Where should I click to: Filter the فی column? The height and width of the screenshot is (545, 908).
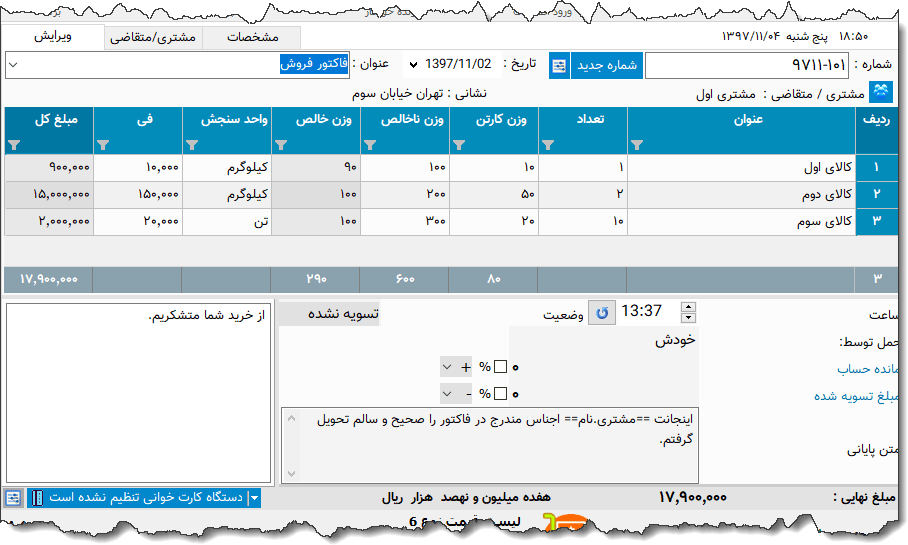pos(103,145)
